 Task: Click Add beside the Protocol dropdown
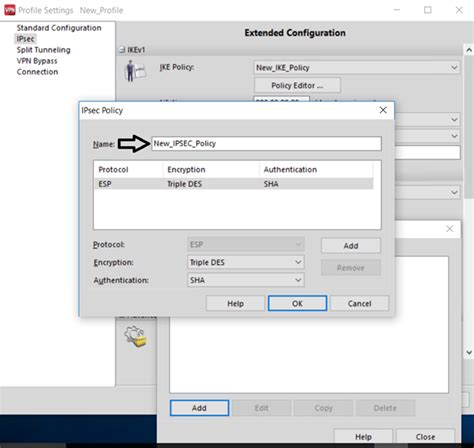coord(351,246)
